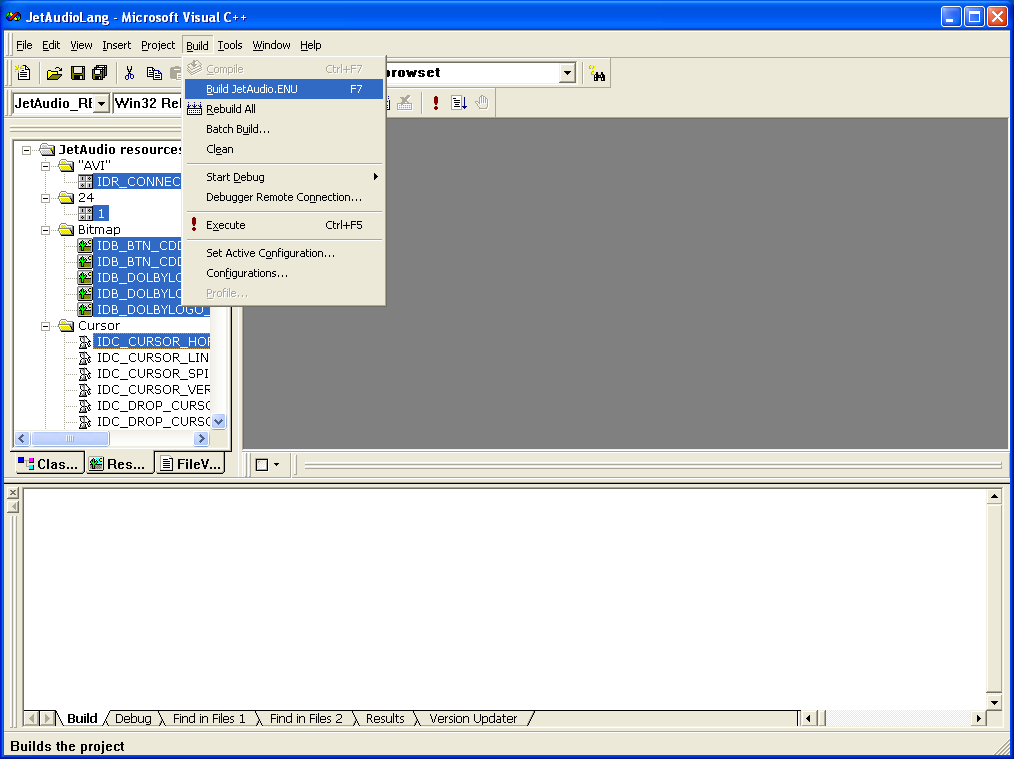The width and height of the screenshot is (1014, 759).
Task: Click the Search binoculars icon
Action: (x=597, y=73)
